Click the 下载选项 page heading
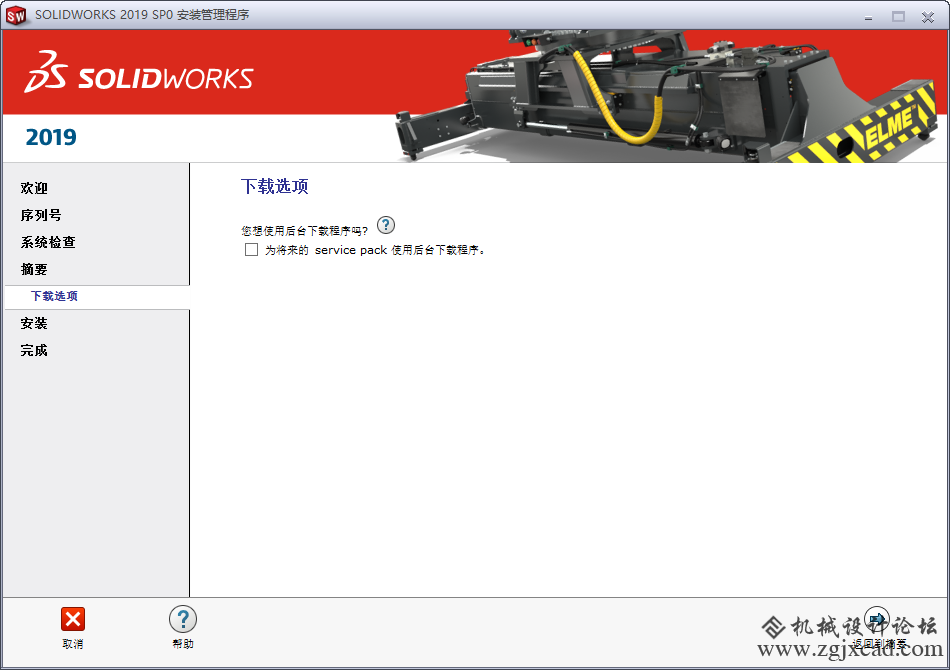This screenshot has width=950, height=670. point(274,186)
